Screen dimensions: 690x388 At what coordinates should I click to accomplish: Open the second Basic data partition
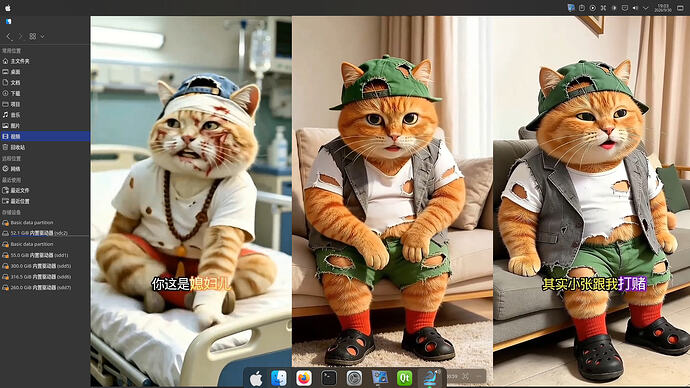pyautogui.click(x=45, y=244)
